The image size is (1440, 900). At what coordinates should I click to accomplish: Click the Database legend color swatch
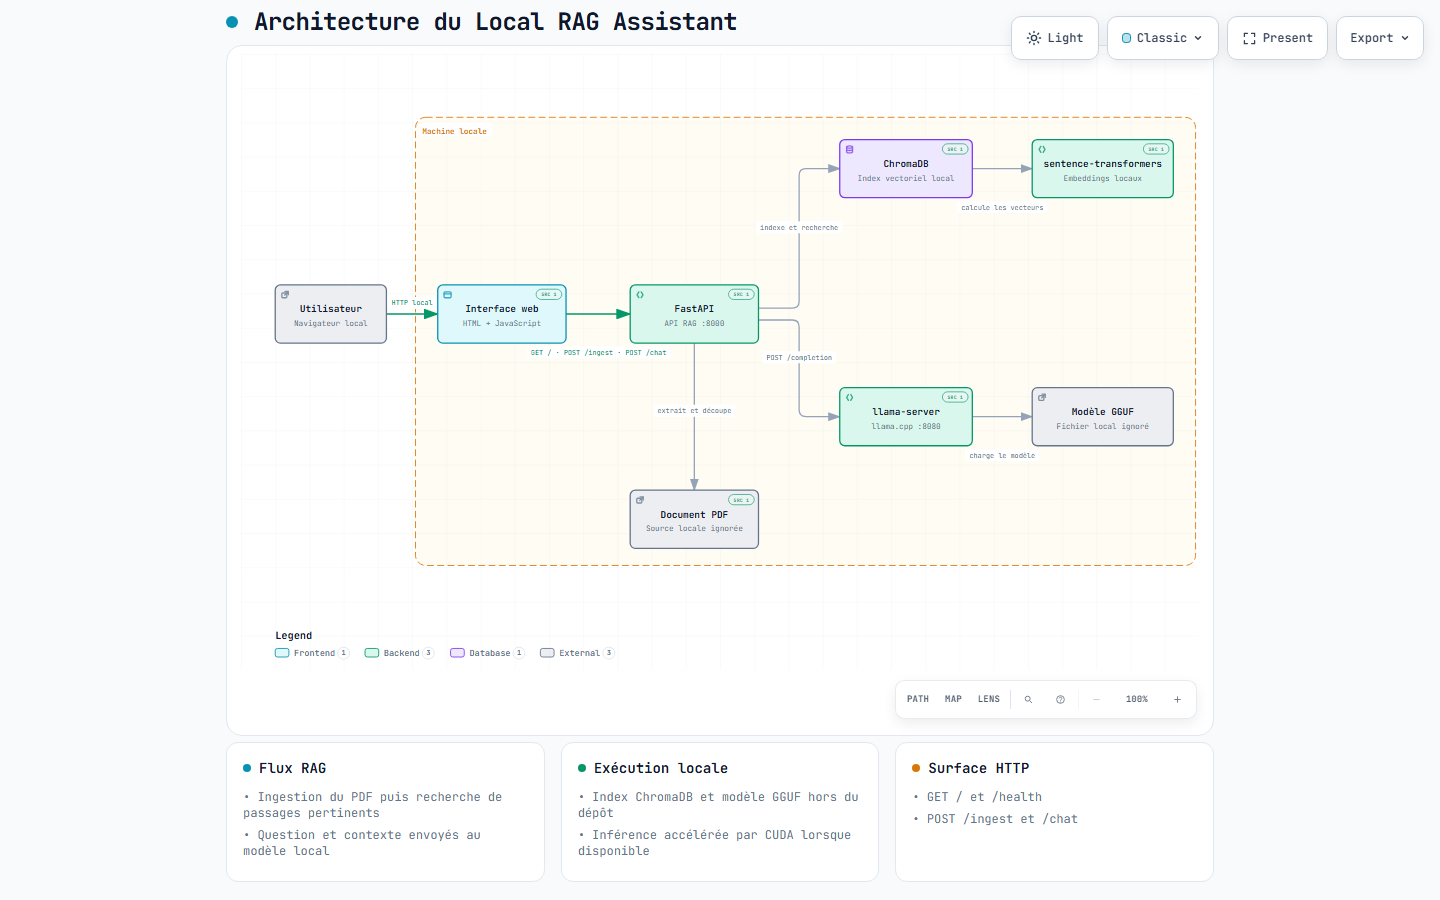pos(457,653)
